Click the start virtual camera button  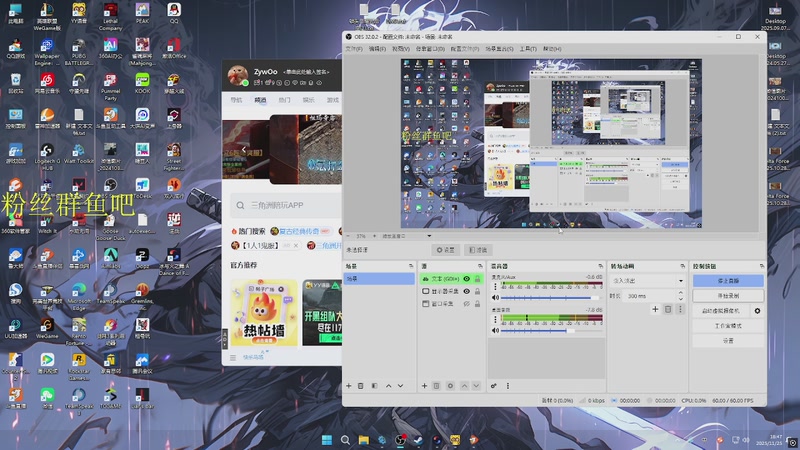tap(721, 311)
